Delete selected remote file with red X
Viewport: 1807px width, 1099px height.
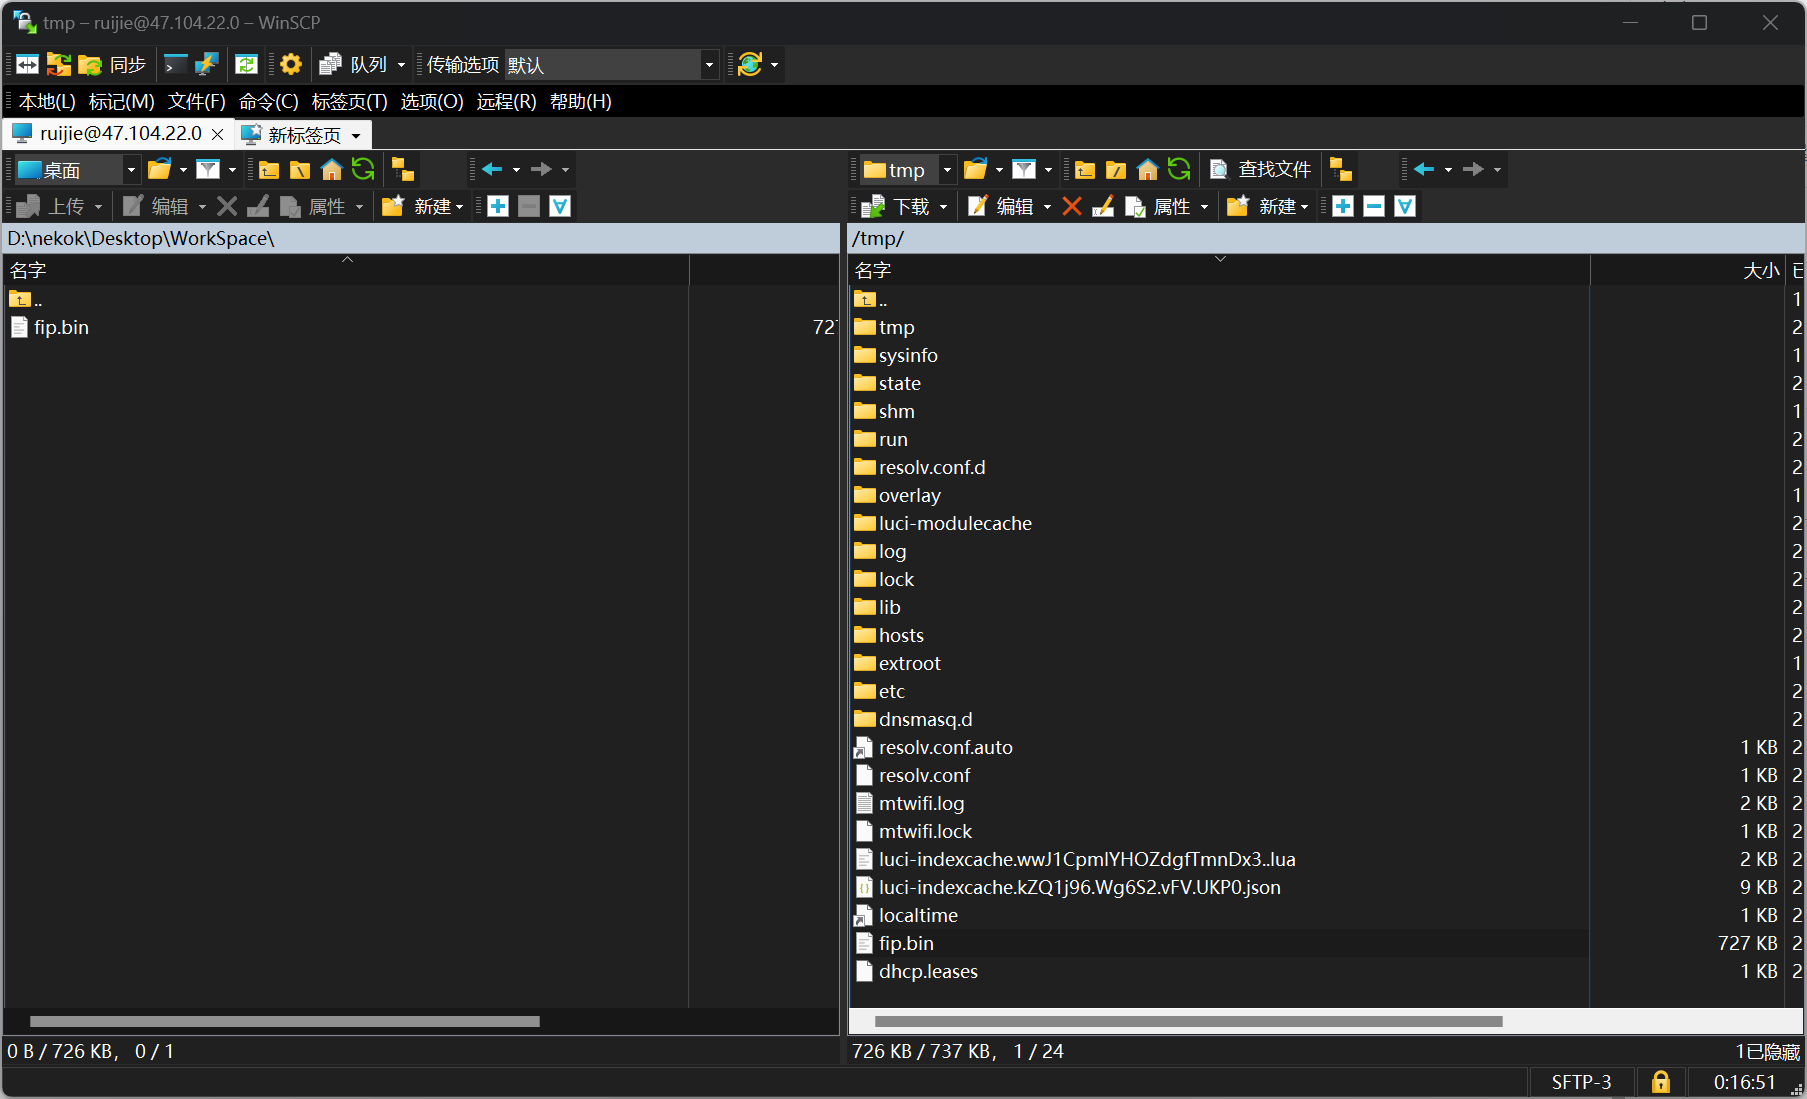(x=1072, y=206)
